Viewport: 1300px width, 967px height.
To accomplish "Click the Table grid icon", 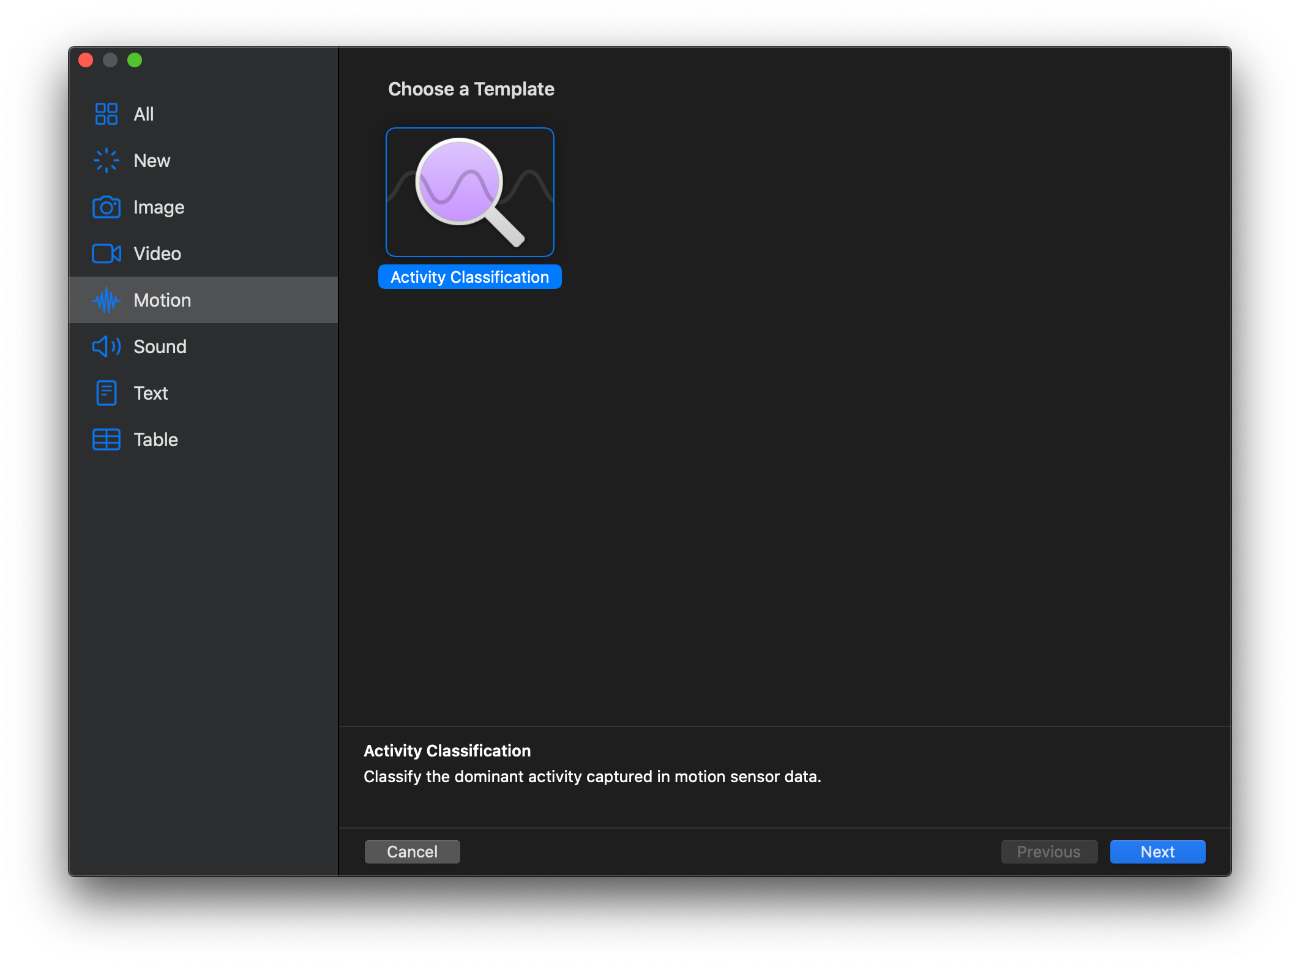I will pyautogui.click(x=106, y=439).
